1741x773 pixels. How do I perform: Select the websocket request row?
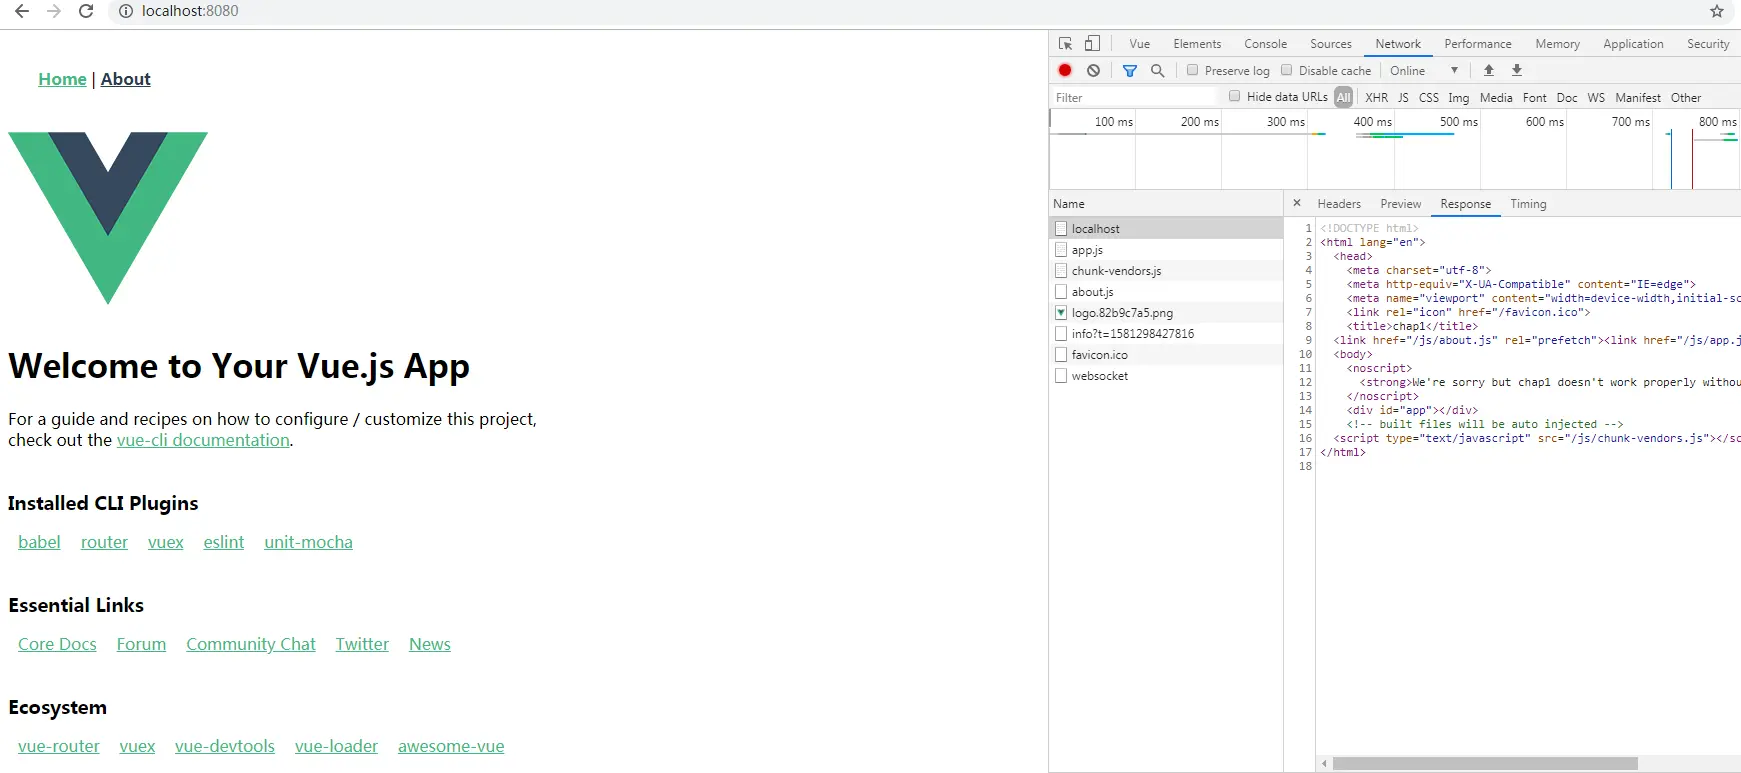[x=1166, y=376]
